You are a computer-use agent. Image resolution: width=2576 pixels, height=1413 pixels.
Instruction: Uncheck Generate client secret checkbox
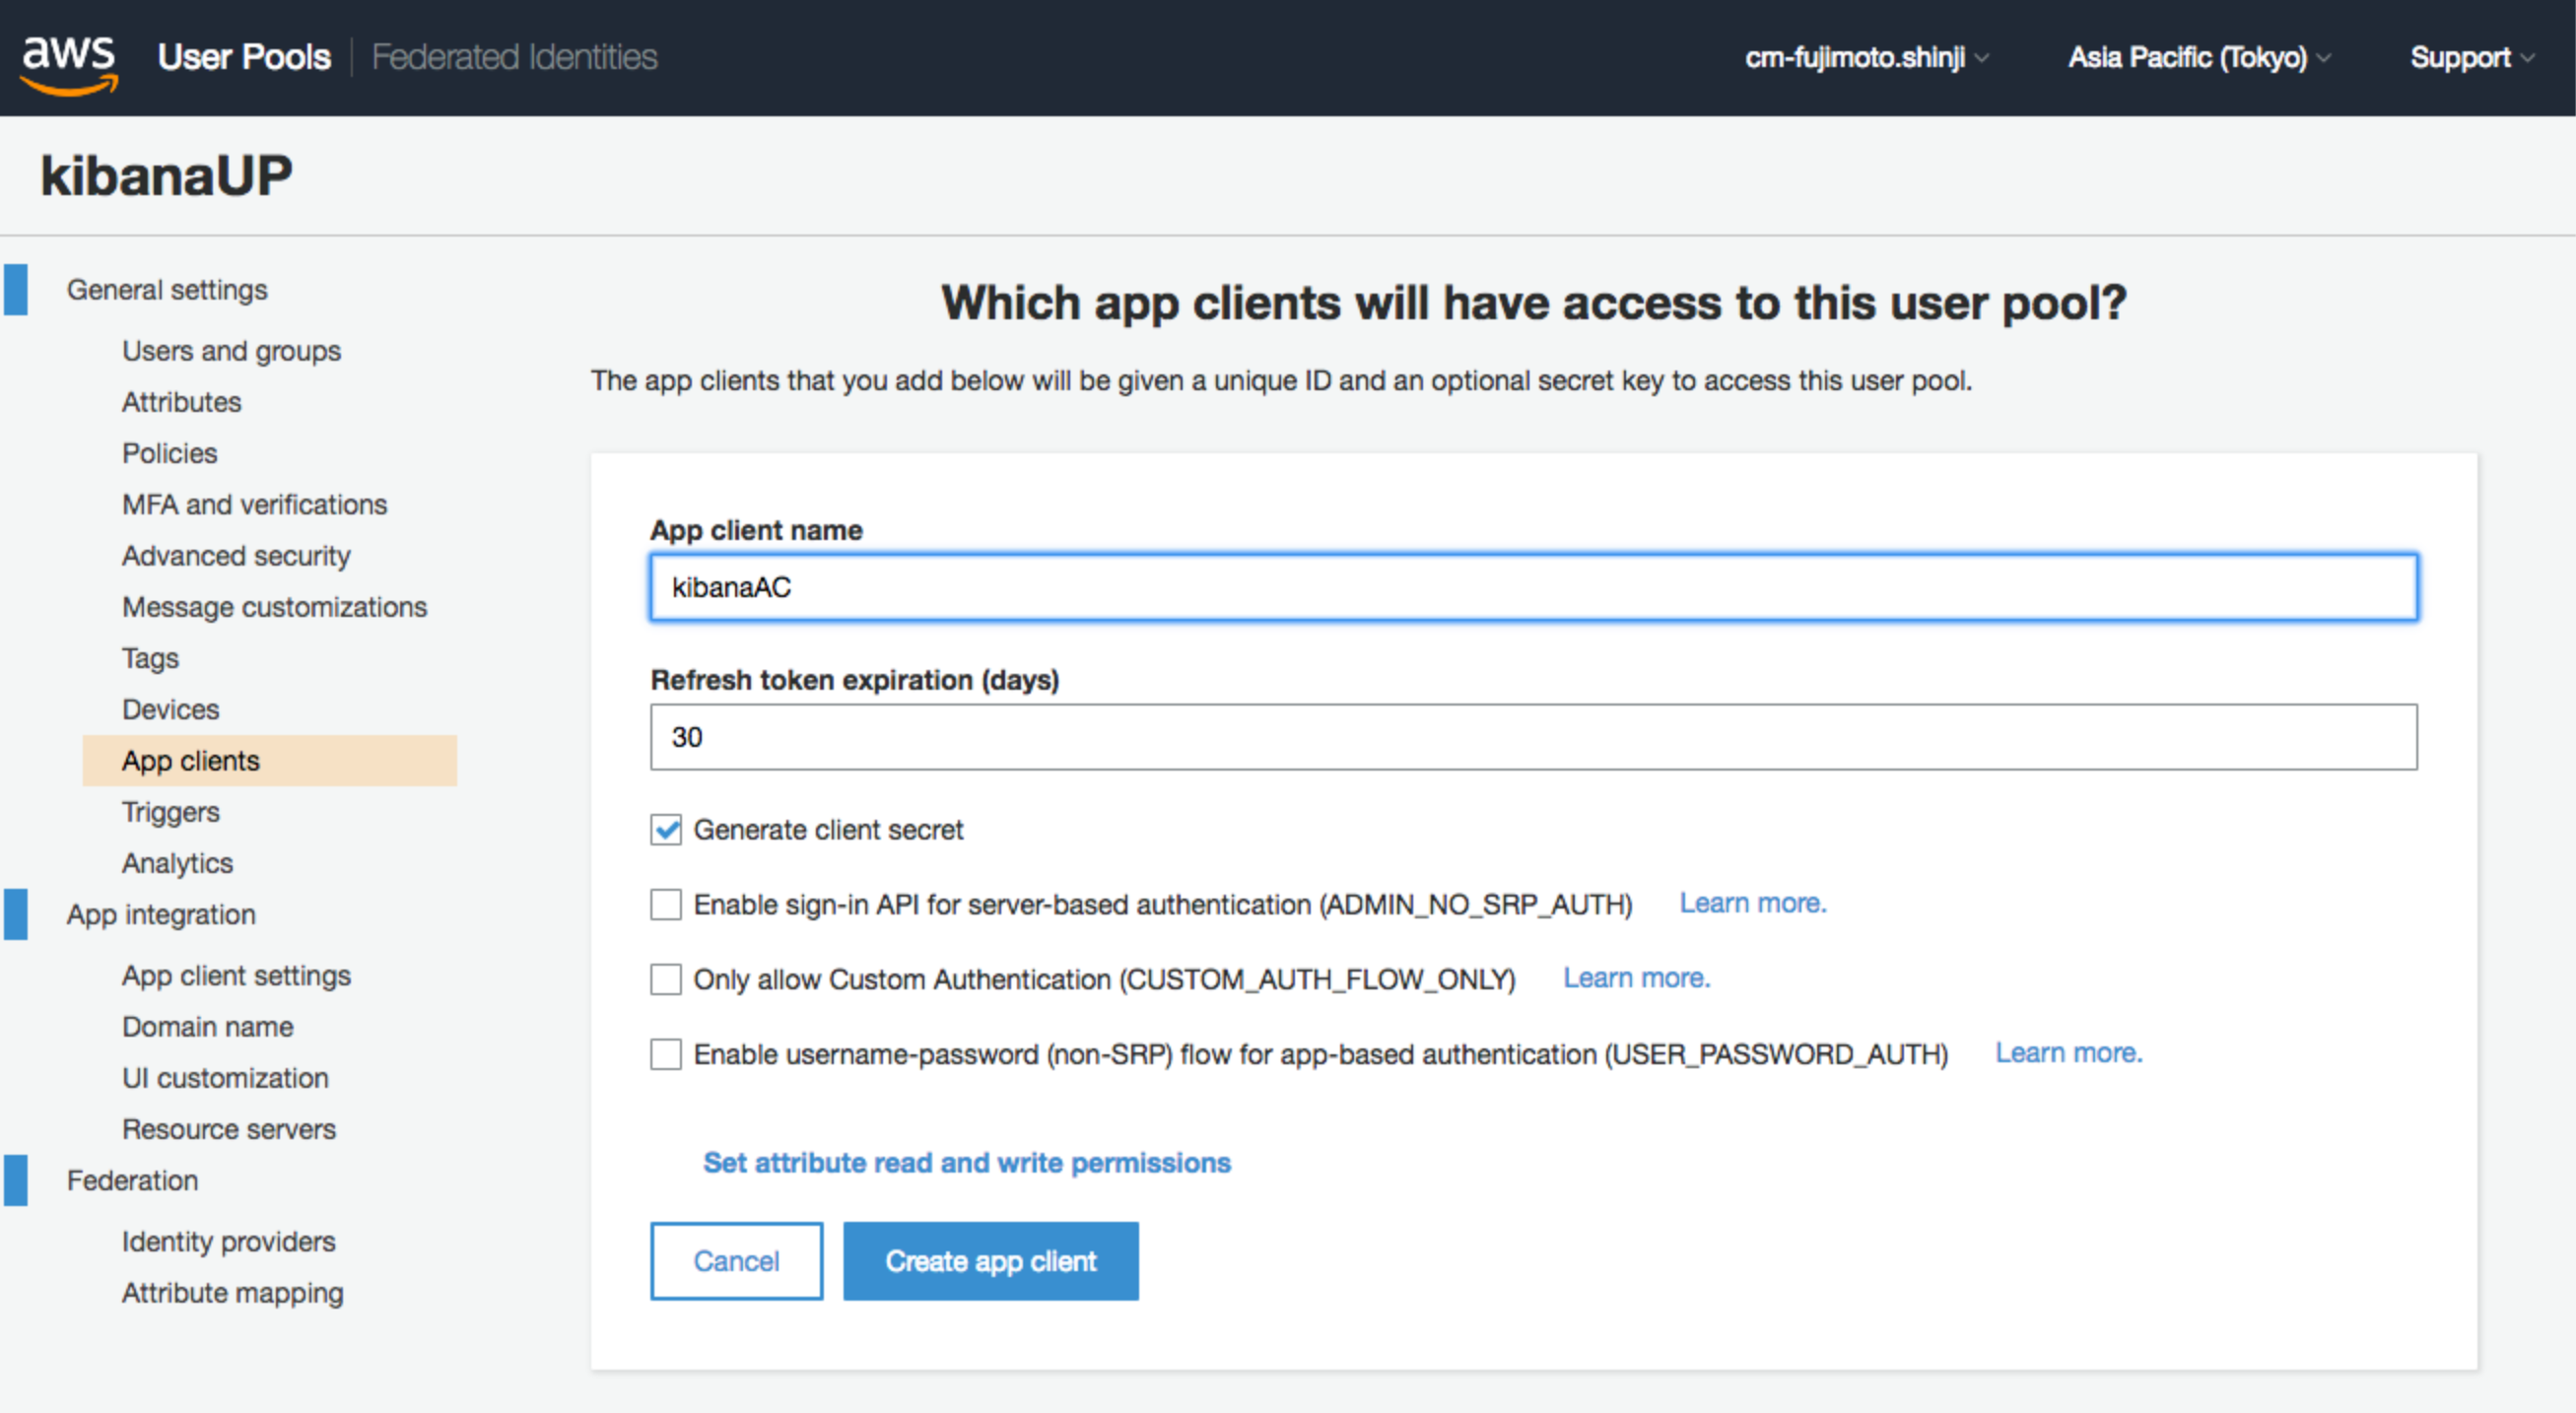[666, 829]
